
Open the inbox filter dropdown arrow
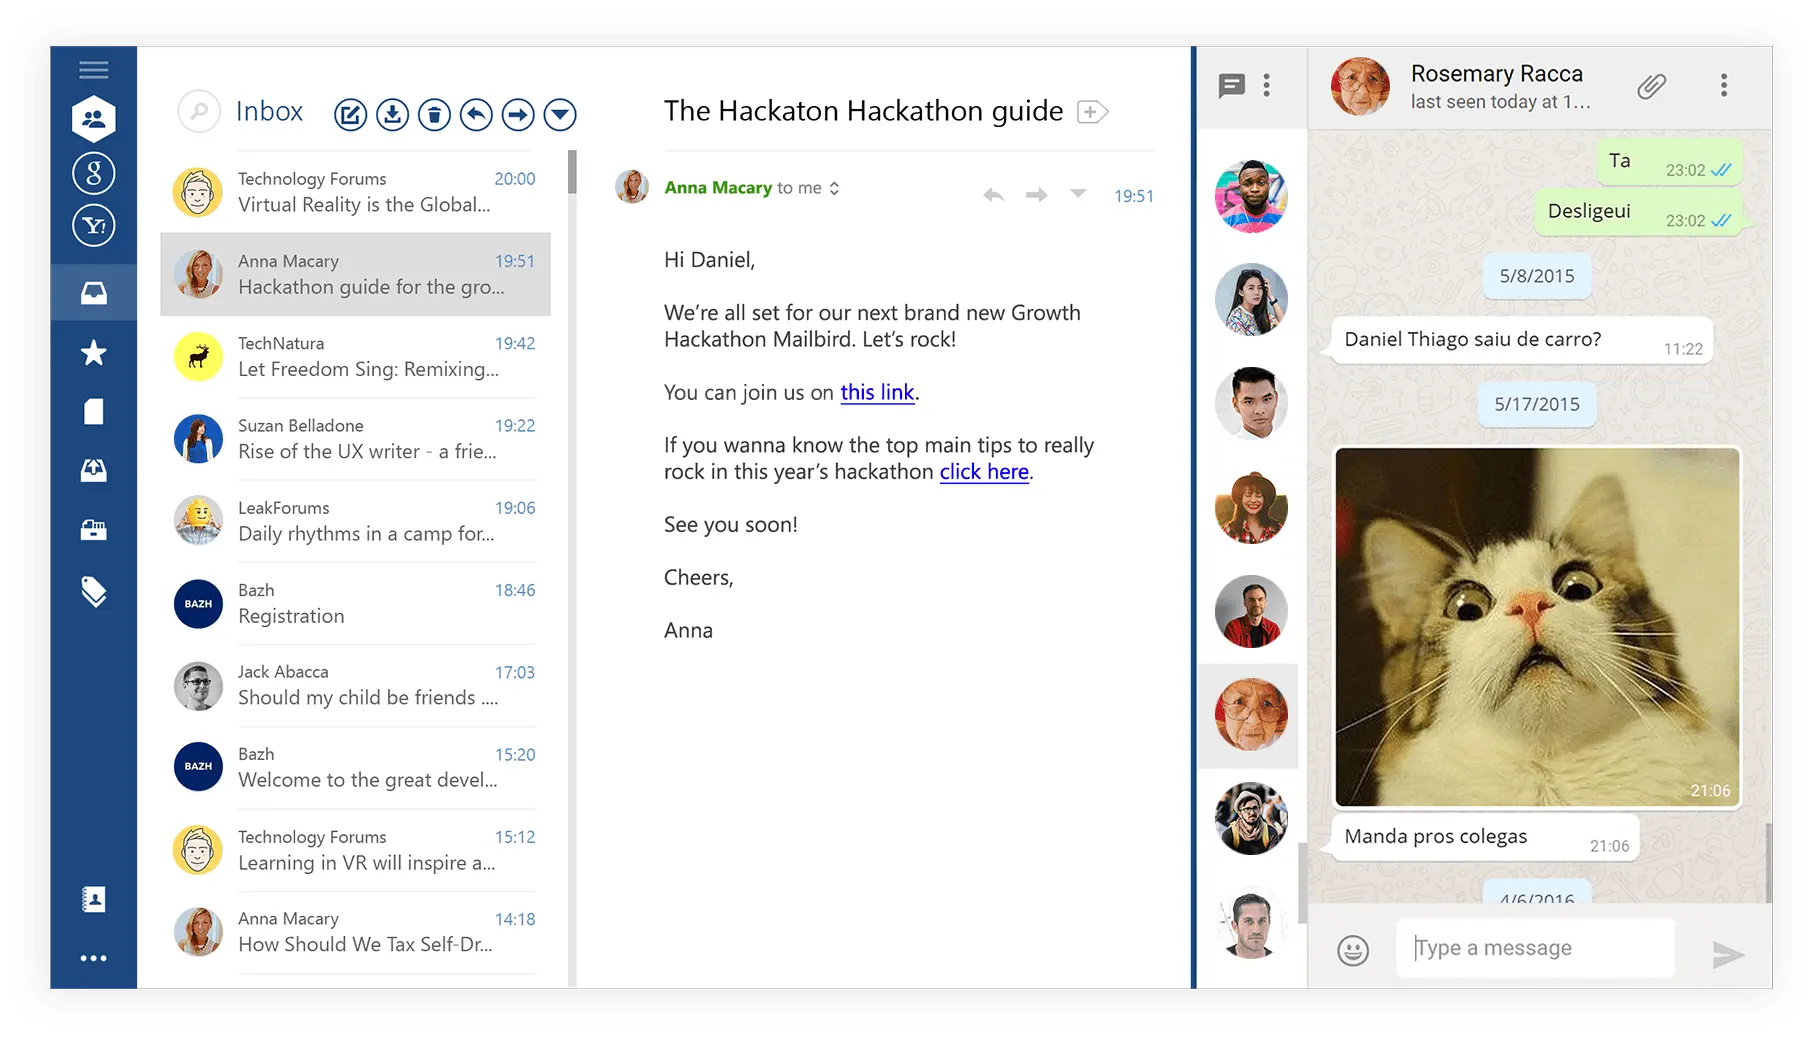[560, 115]
